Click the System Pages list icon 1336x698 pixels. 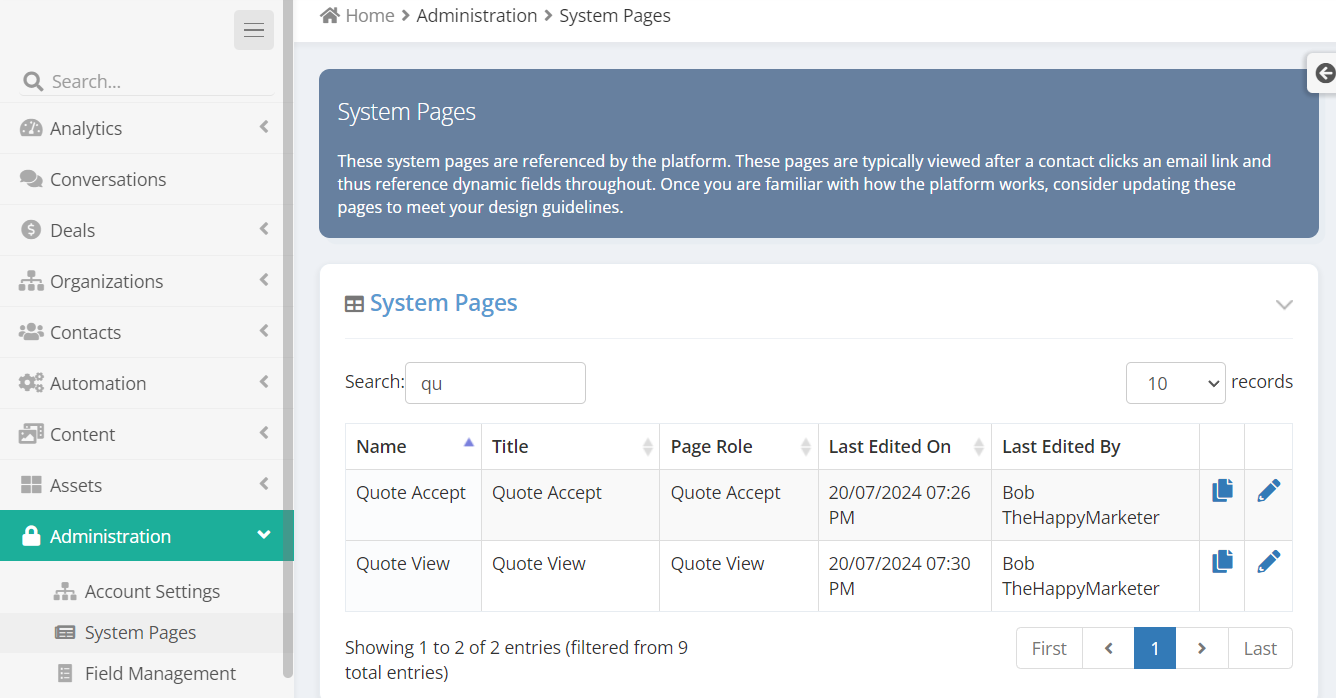[65, 633]
